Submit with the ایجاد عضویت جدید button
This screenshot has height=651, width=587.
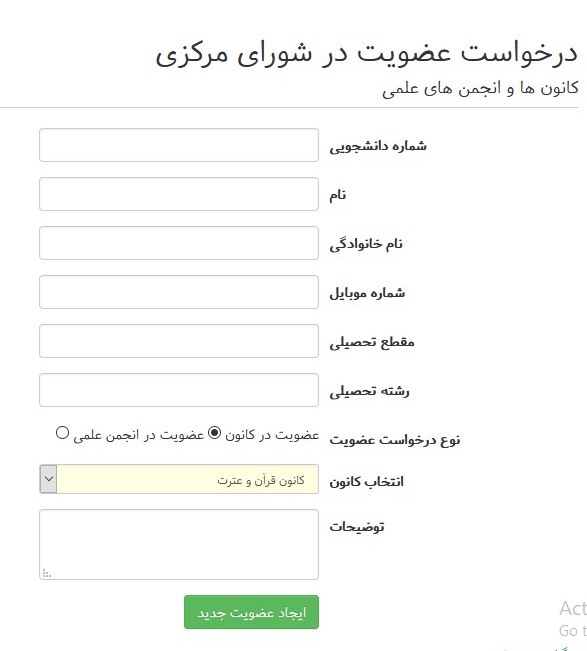pos(252,612)
